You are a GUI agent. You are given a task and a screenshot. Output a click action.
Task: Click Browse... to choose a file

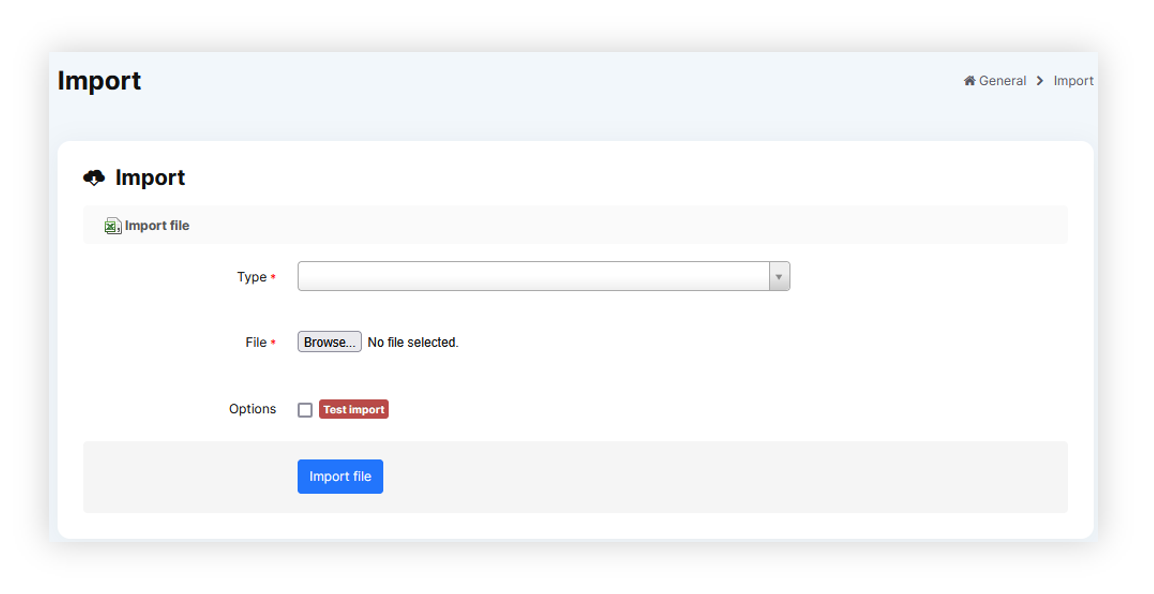(x=329, y=342)
